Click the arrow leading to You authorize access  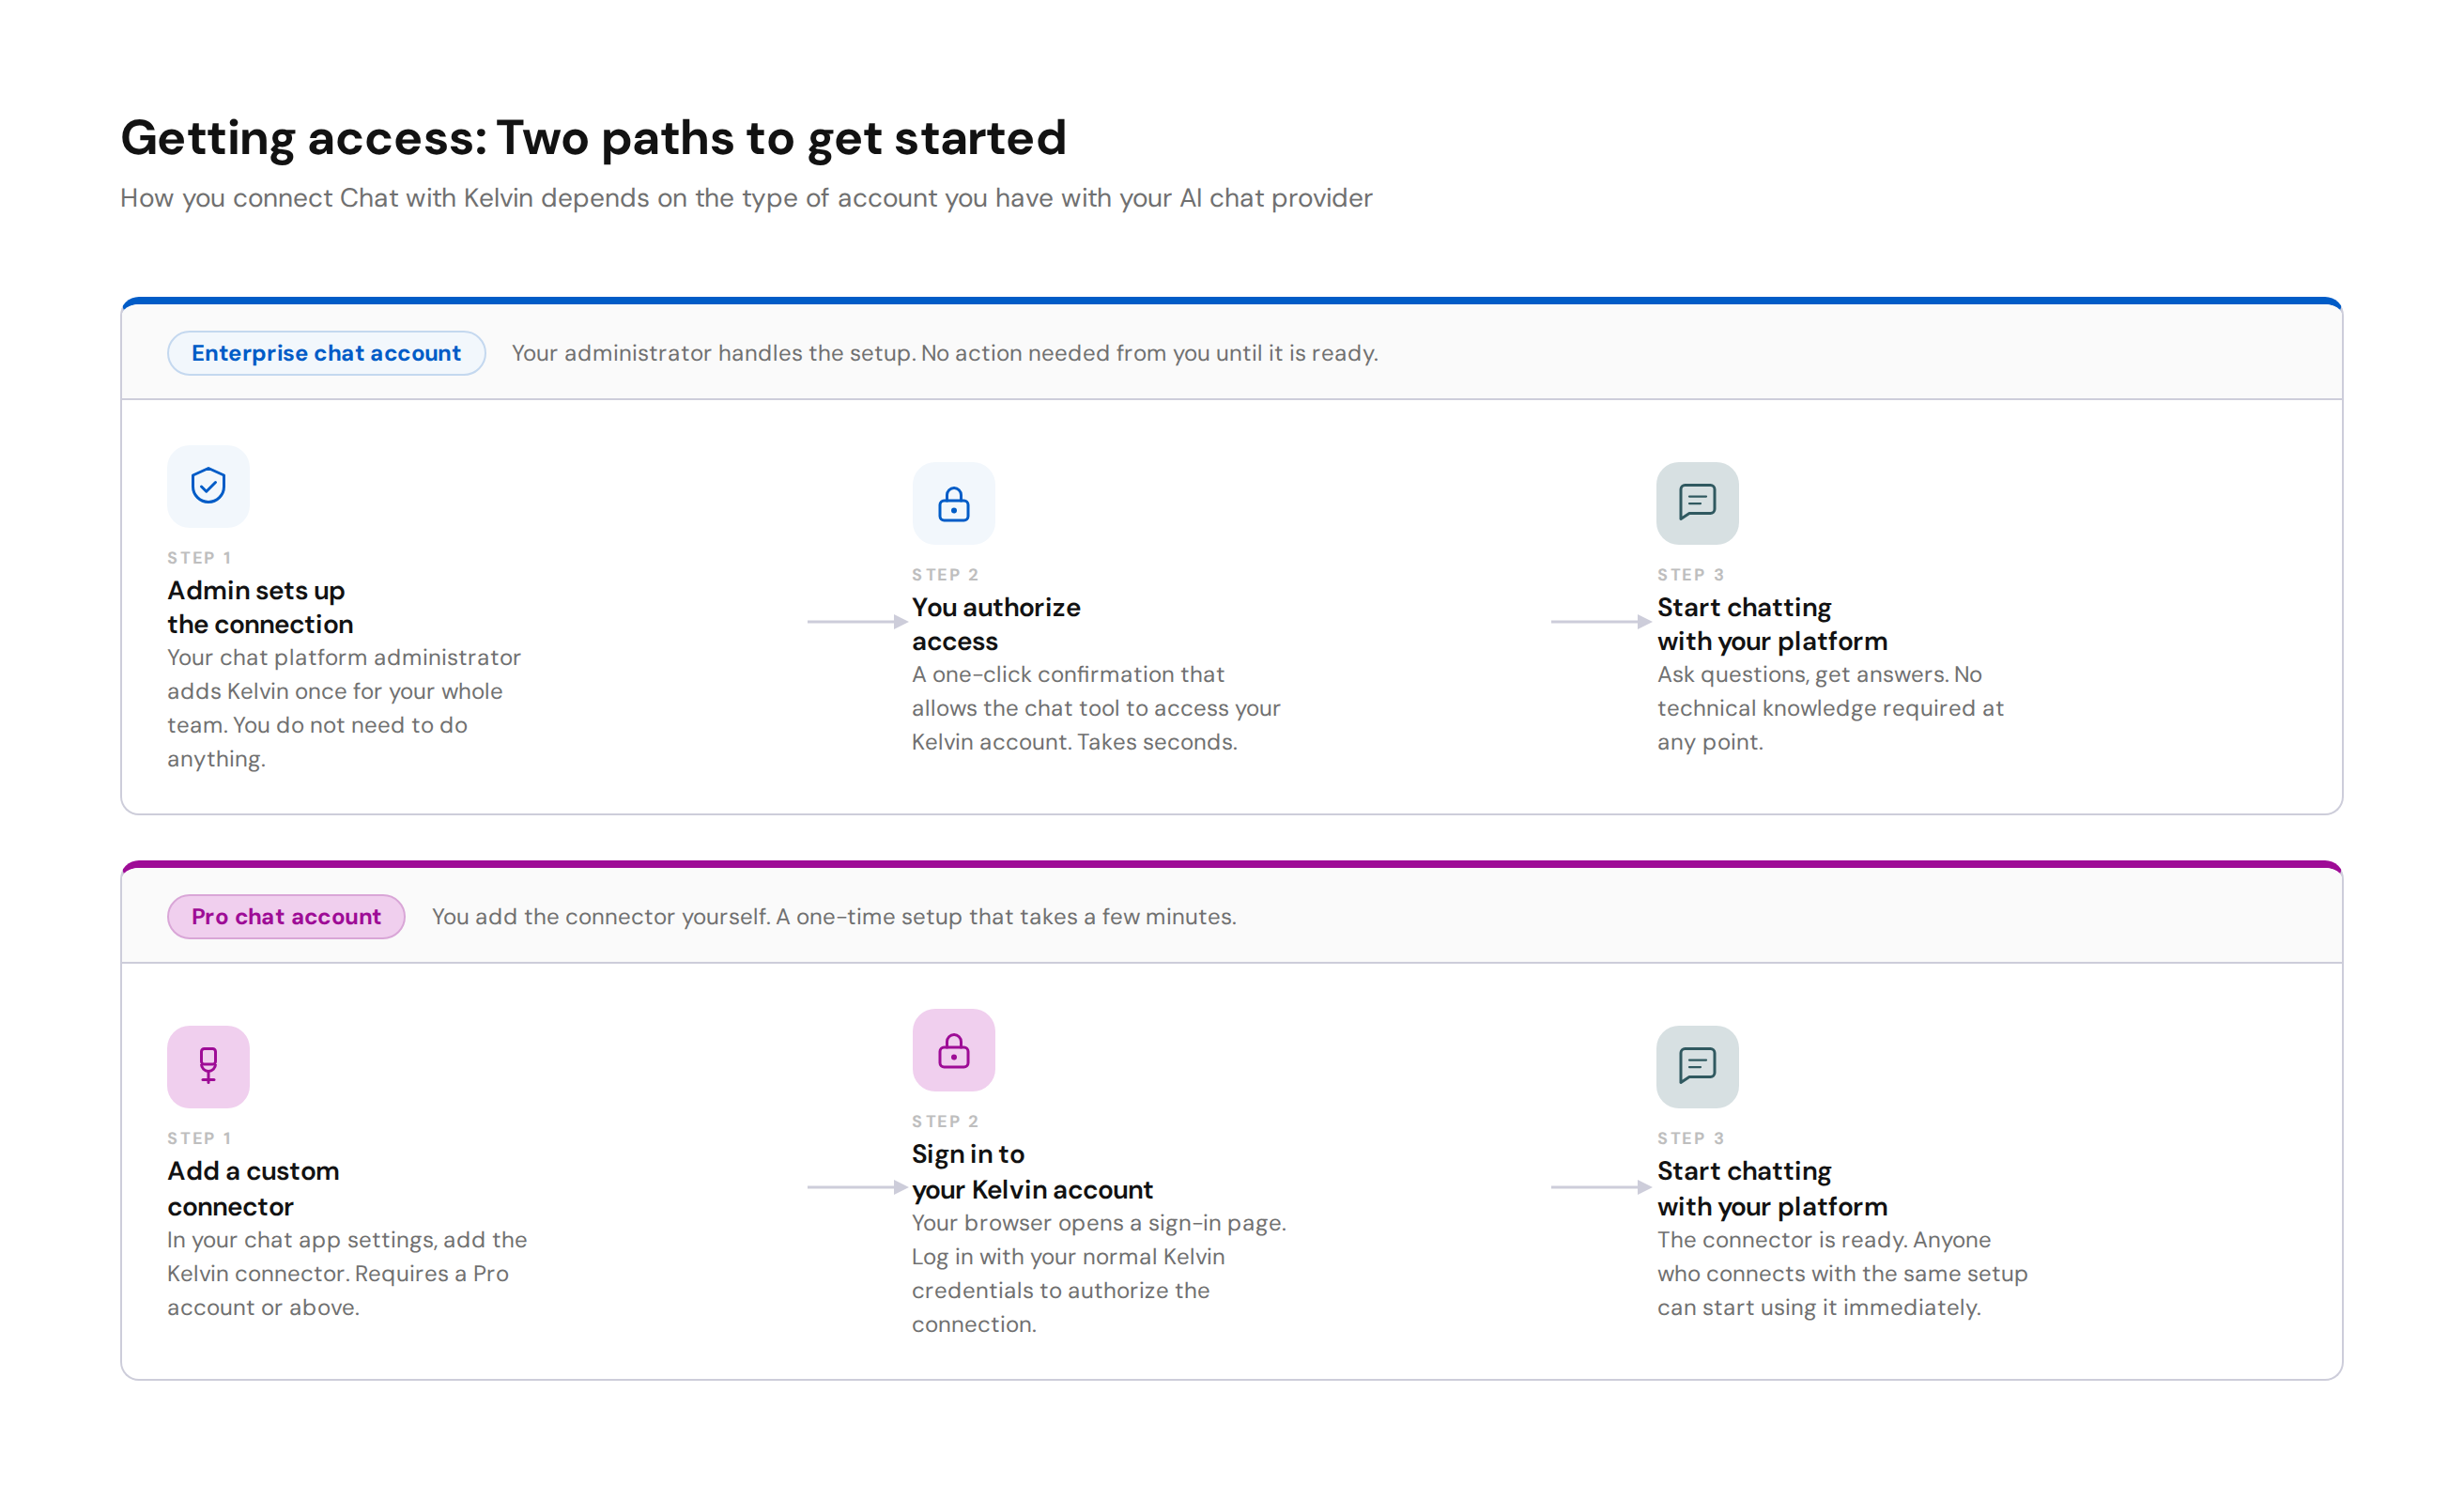857,622
